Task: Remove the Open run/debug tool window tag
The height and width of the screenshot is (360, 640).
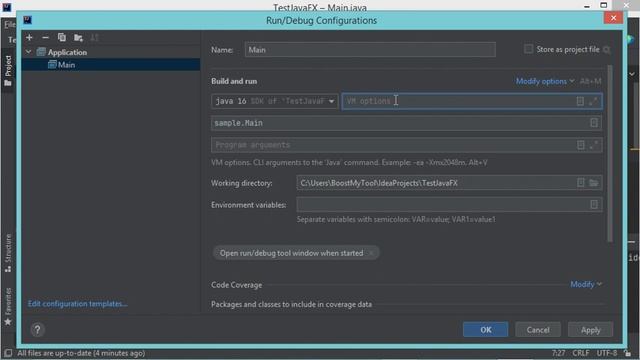Action: [x=371, y=253]
